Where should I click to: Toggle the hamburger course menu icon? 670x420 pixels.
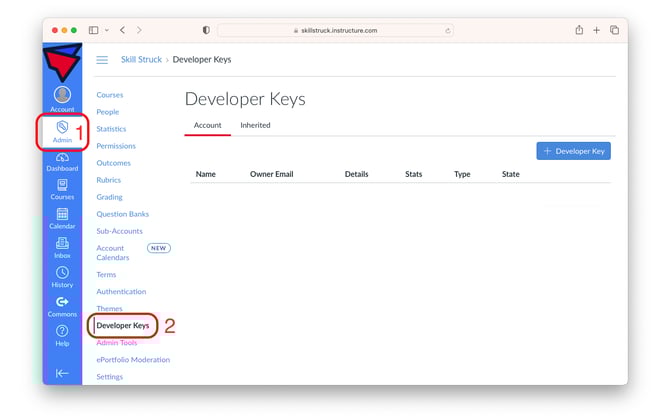tap(102, 60)
